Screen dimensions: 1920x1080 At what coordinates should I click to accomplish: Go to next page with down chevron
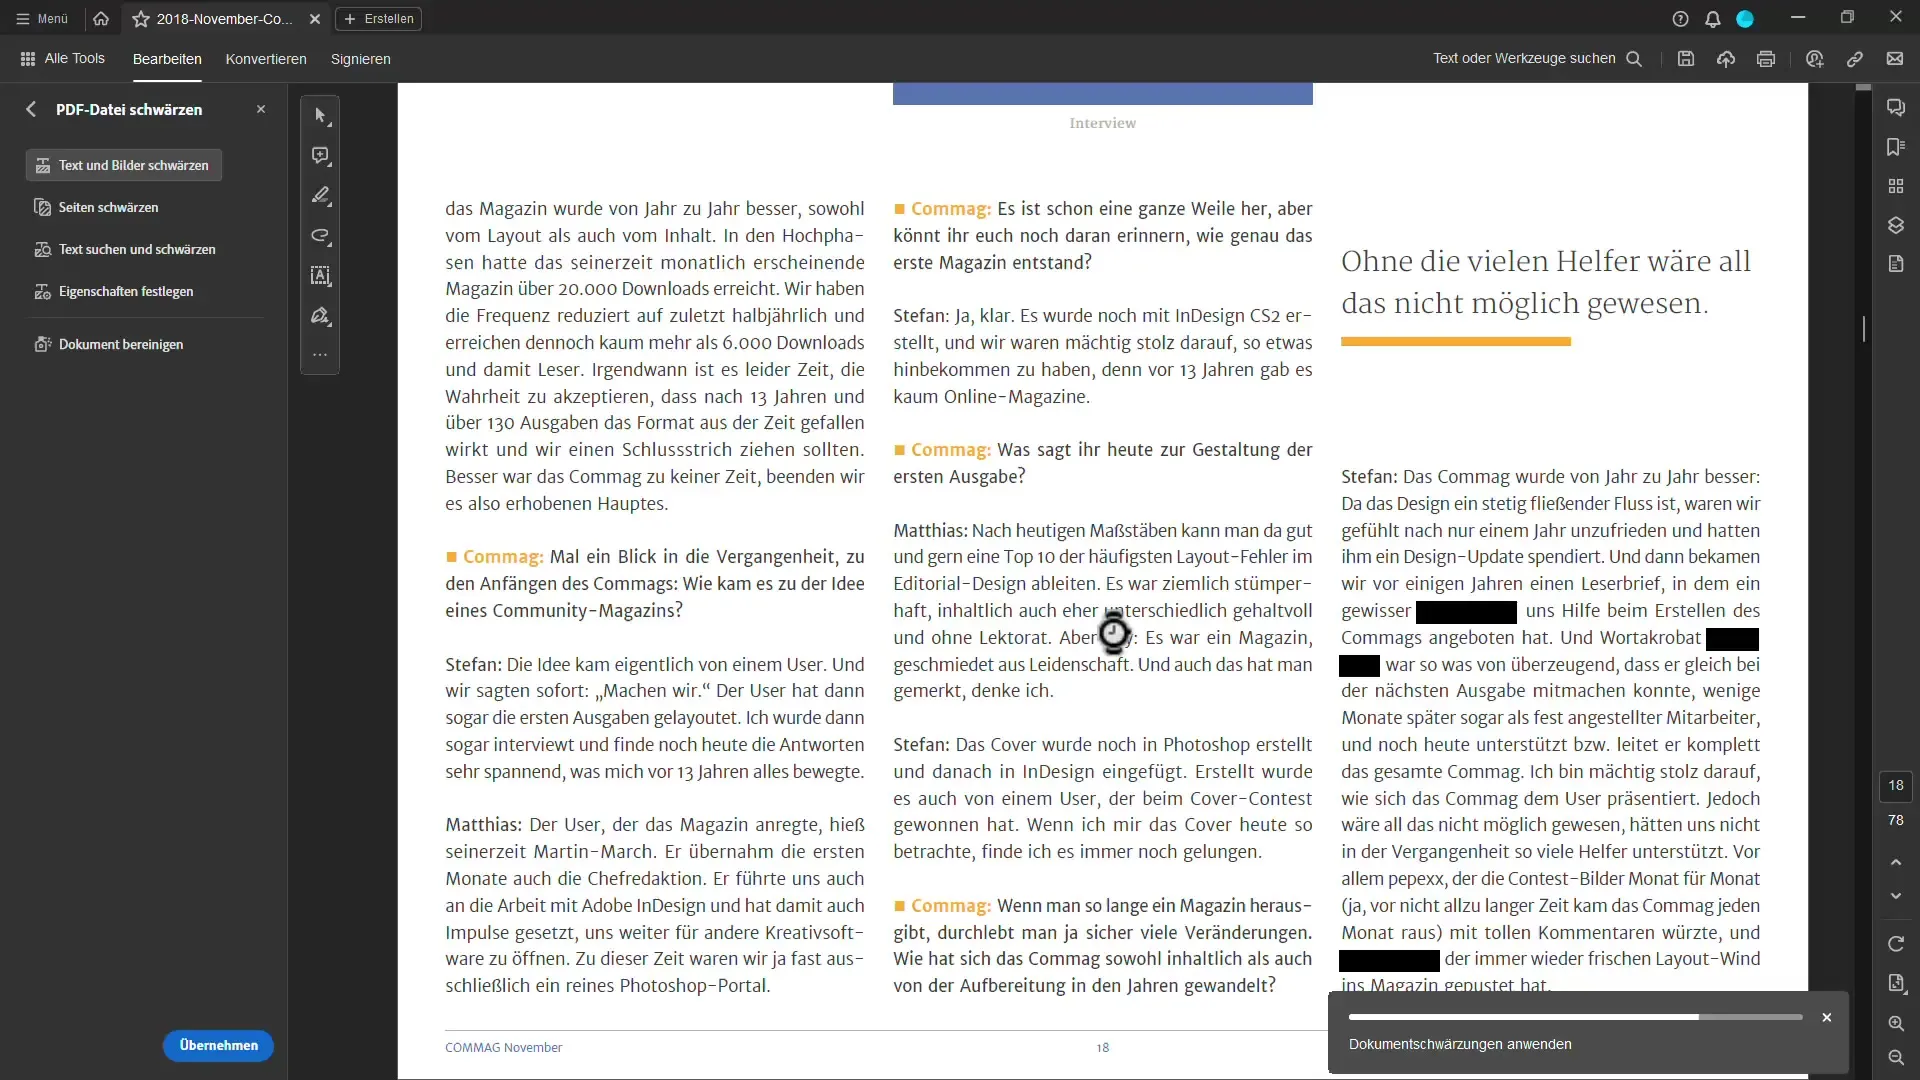click(x=1896, y=896)
